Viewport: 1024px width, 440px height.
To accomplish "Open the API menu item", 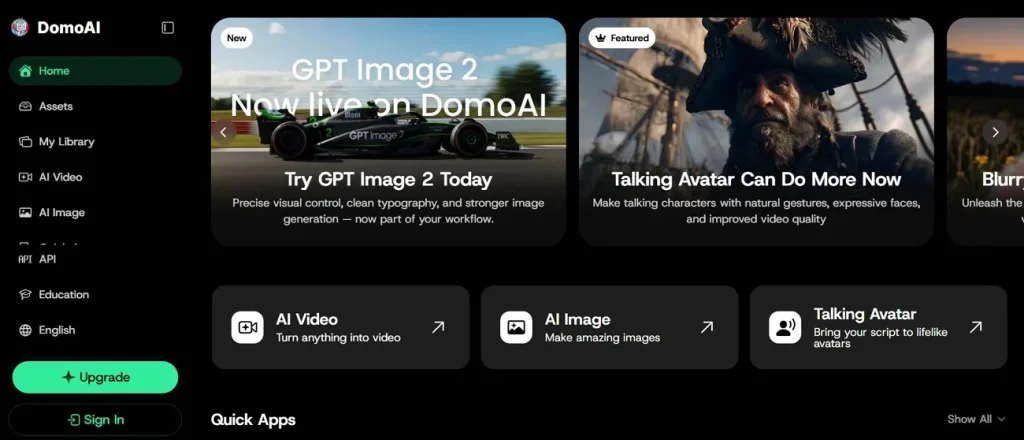I will point(95,259).
